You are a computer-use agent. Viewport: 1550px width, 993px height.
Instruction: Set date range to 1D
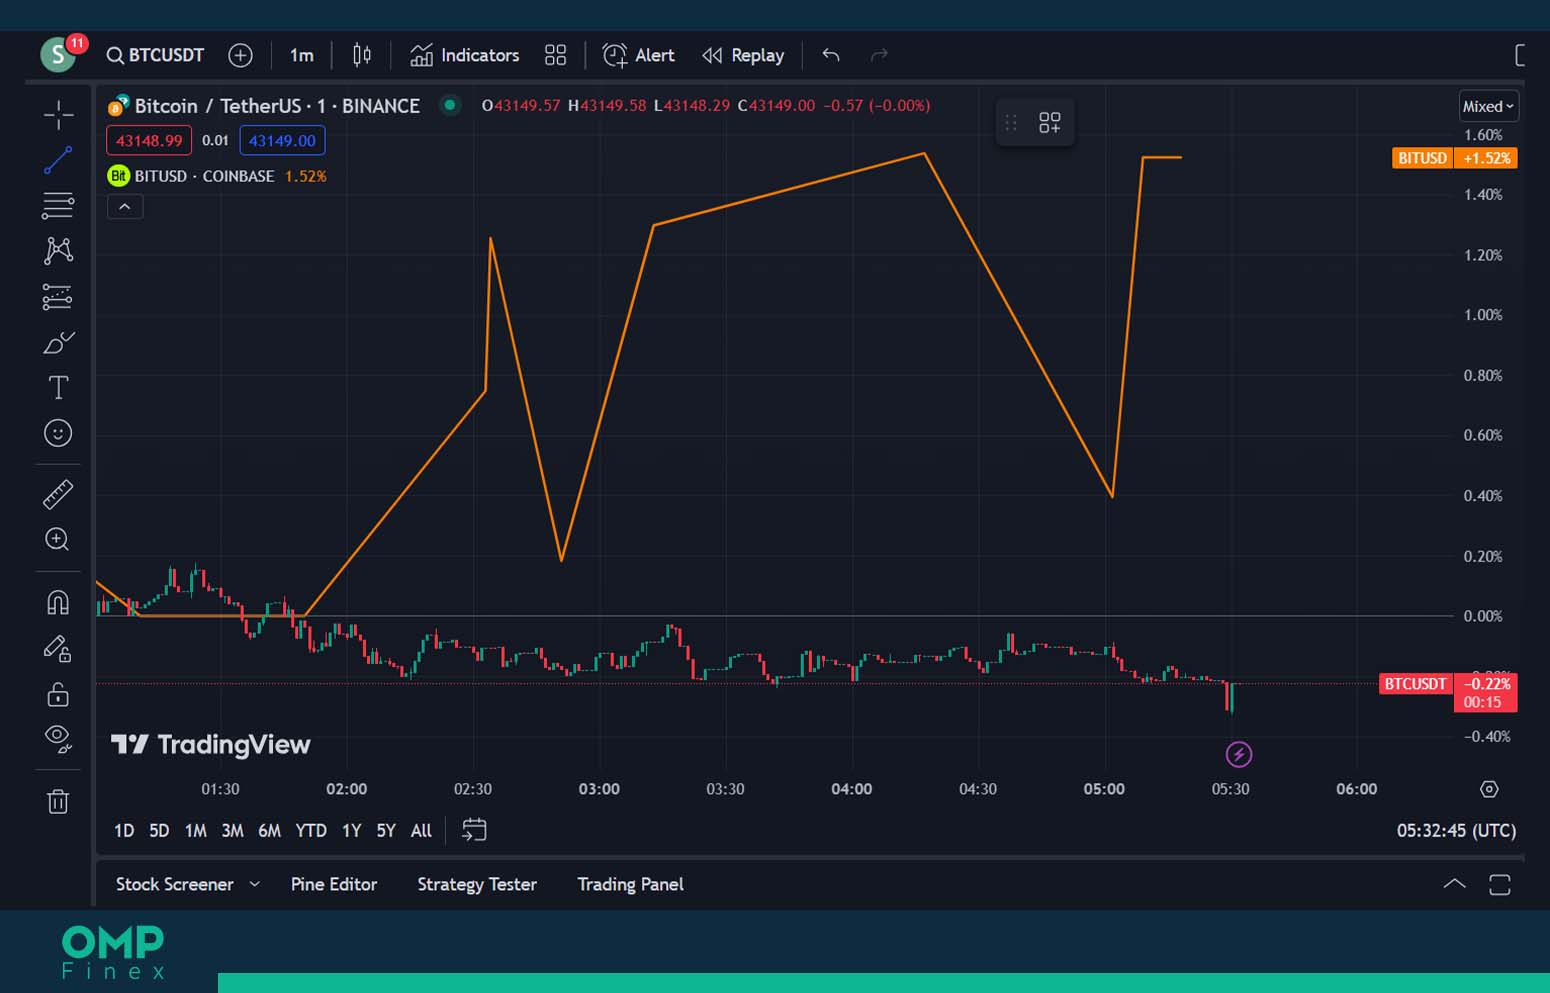pyautogui.click(x=124, y=830)
